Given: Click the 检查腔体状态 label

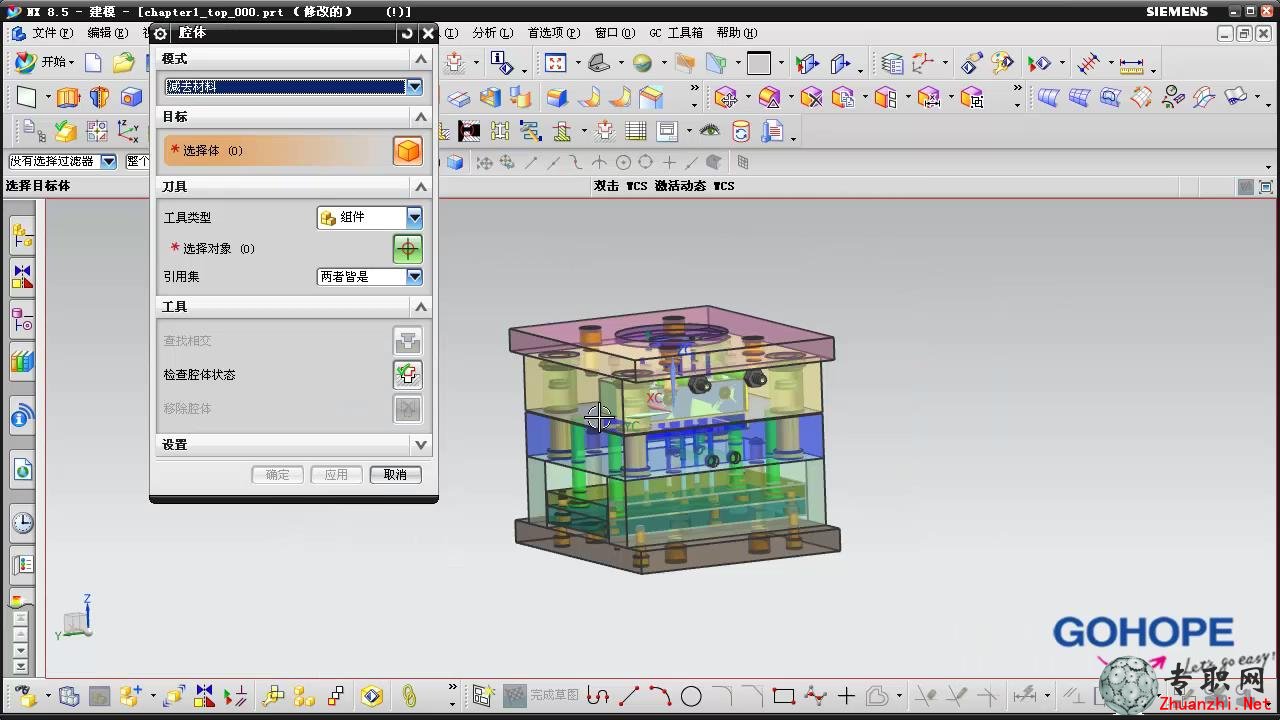Looking at the screenshot, I should [x=200, y=375].
